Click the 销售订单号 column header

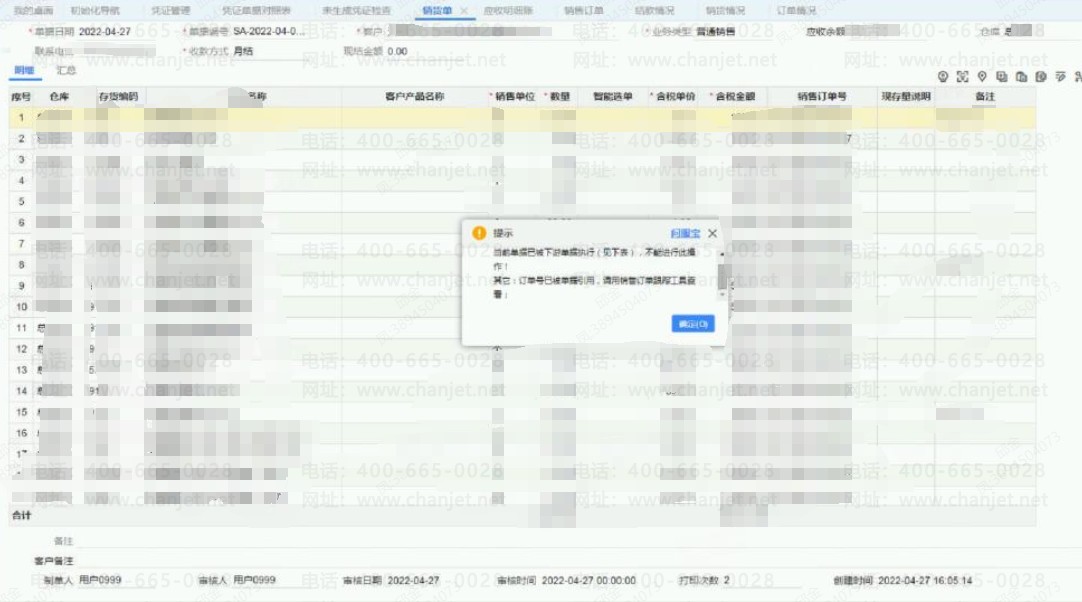821,97
